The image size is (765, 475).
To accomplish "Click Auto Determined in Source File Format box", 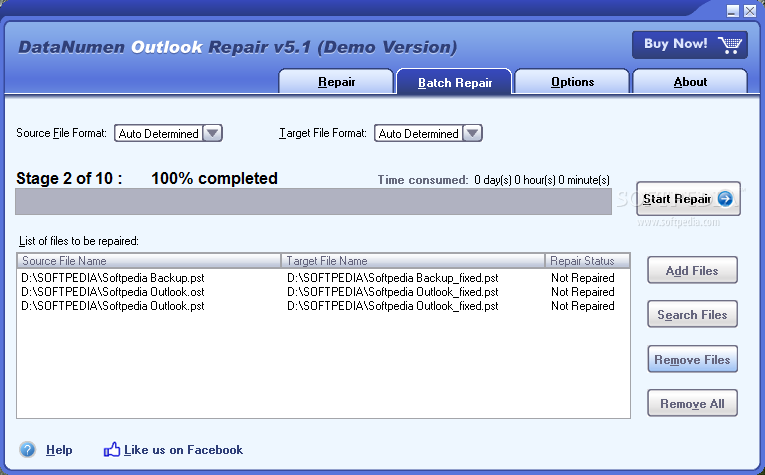I will click(159, 134).
